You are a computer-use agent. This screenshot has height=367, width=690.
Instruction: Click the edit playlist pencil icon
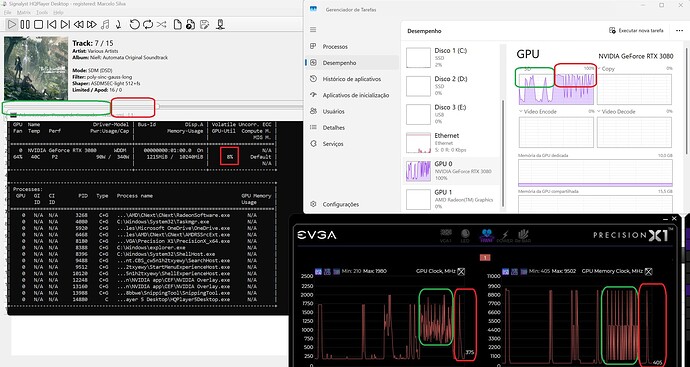[x=204, y=25]
